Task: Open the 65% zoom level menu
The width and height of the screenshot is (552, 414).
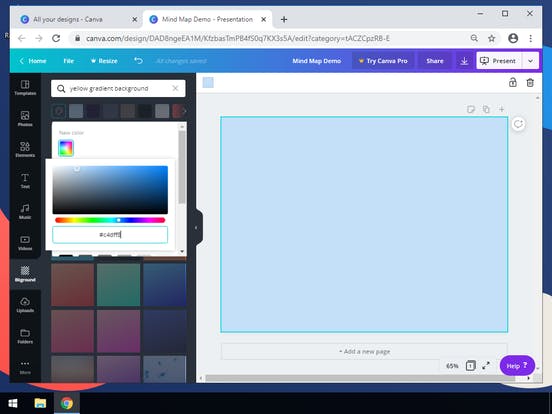Action: tap(452, 366)
